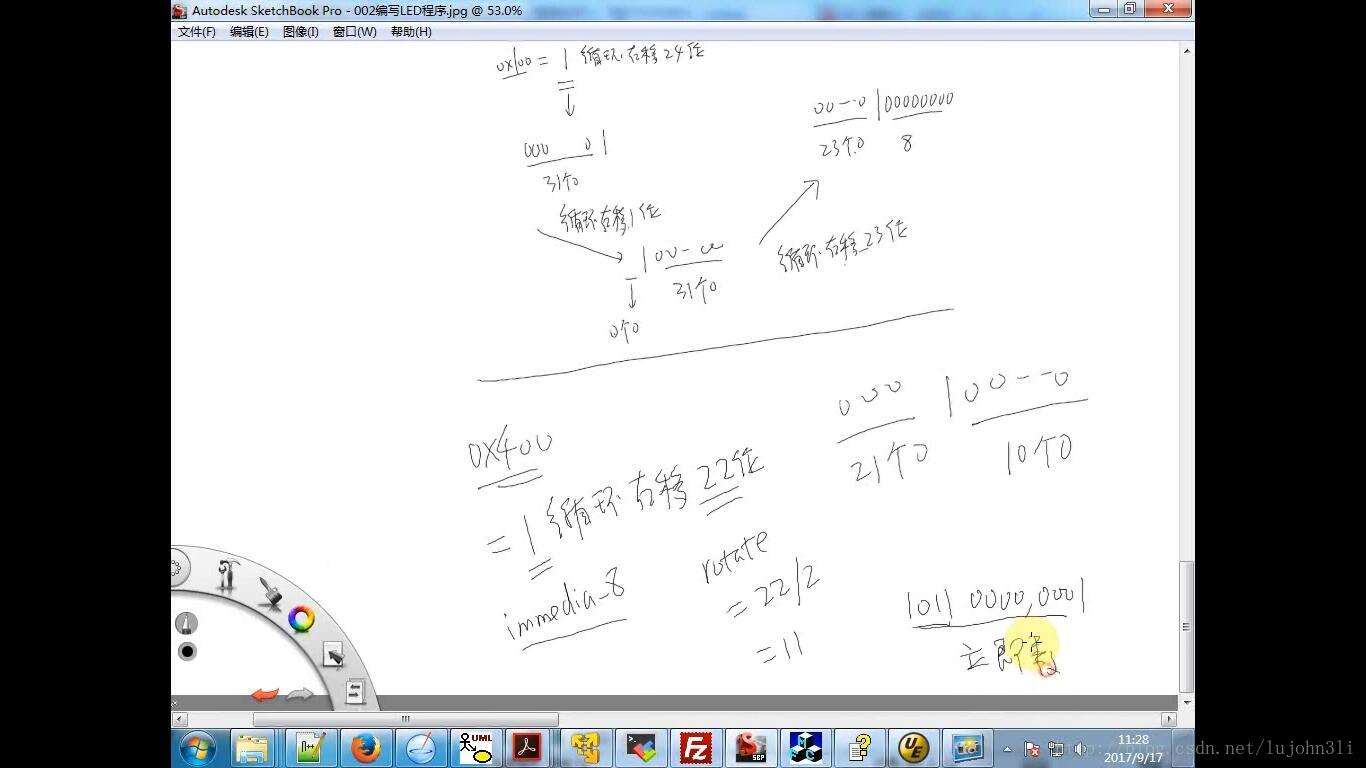Click the black current color swatch

coord(187,652)
